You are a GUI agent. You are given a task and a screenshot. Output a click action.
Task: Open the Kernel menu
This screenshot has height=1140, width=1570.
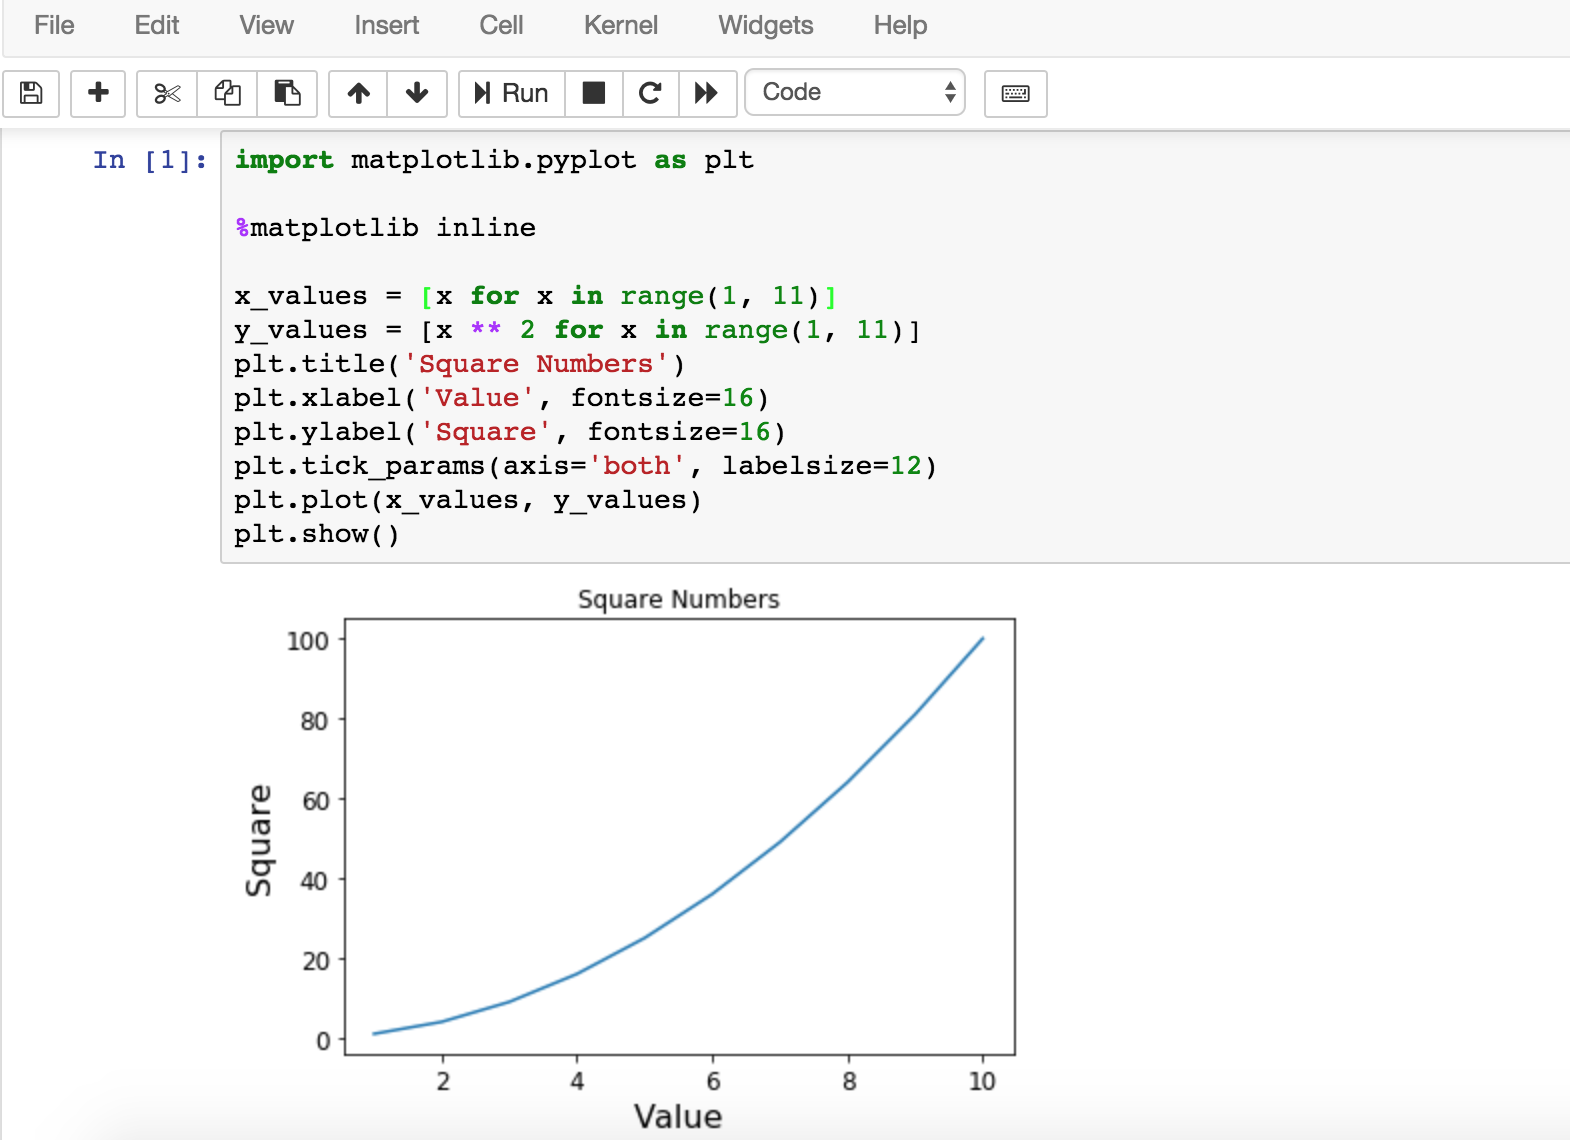[x=620, y=25]
